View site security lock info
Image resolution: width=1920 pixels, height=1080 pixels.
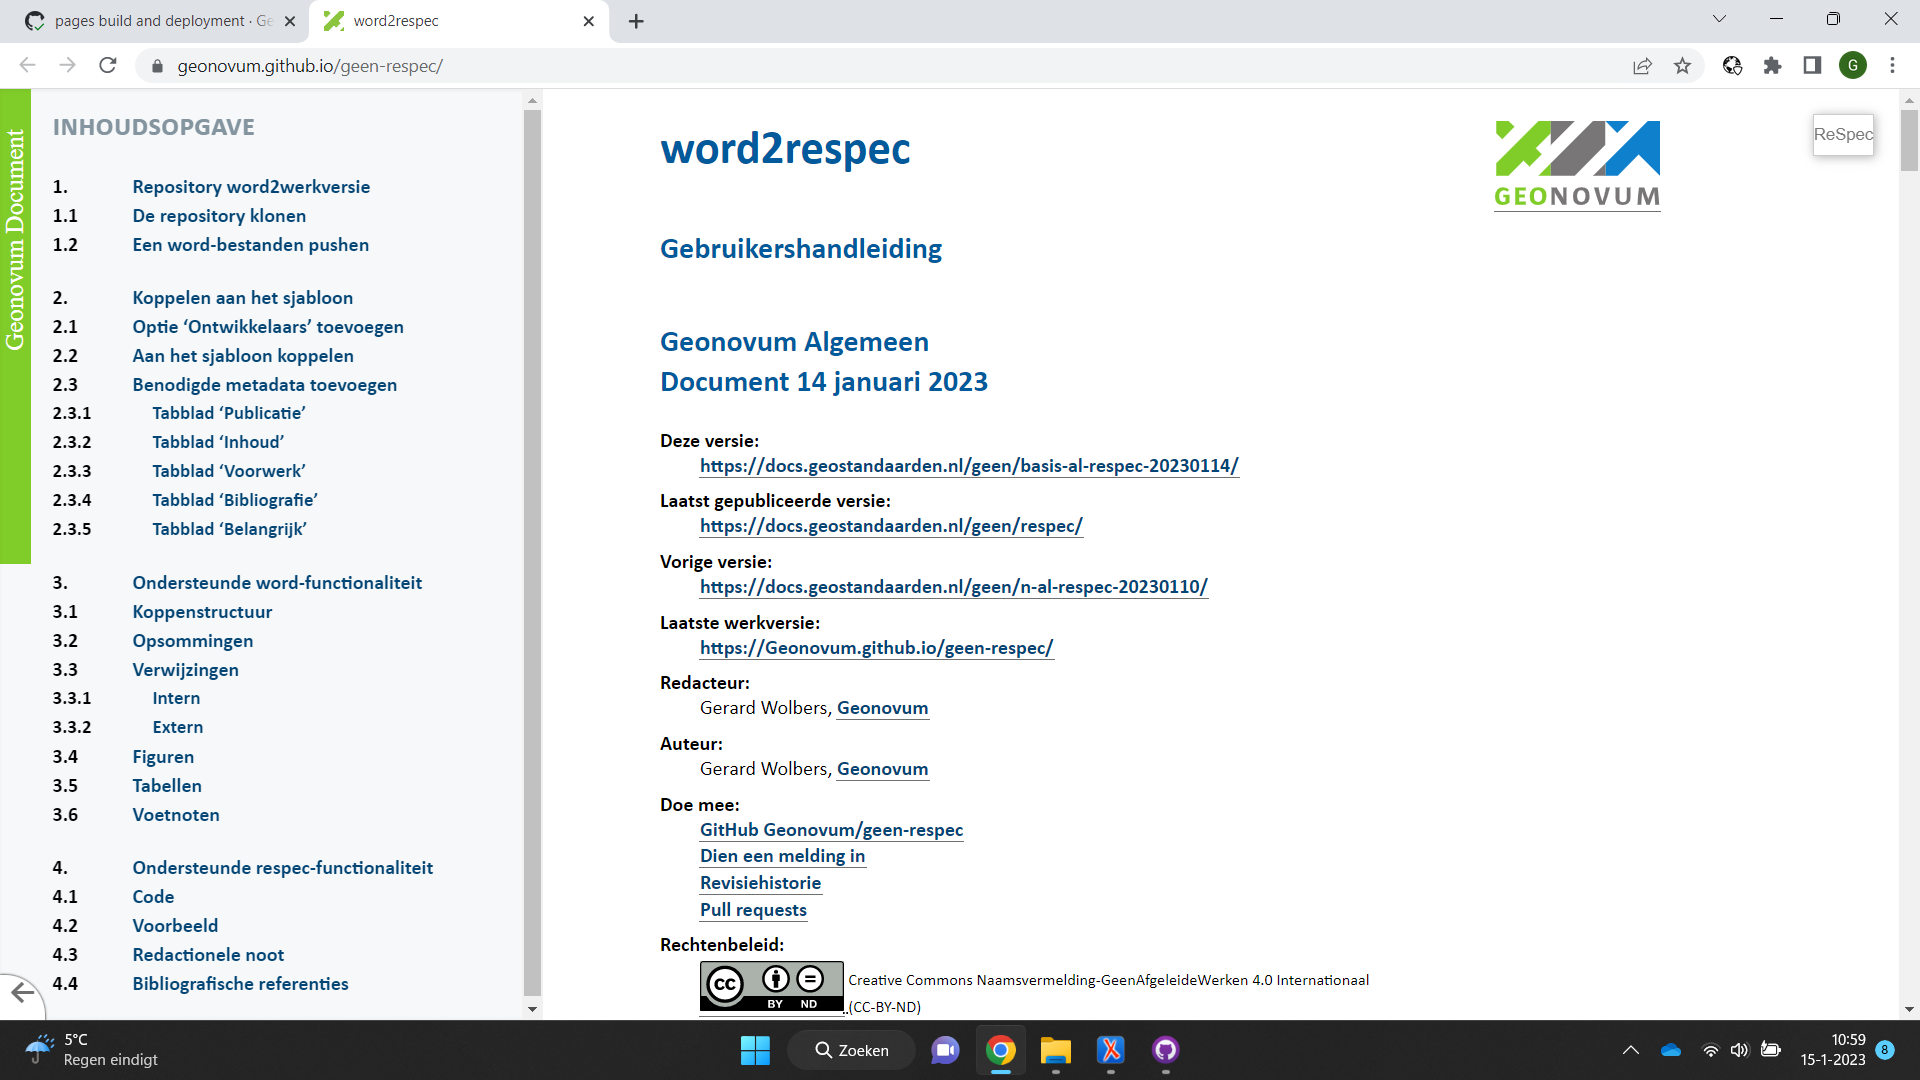pos(156,66)
